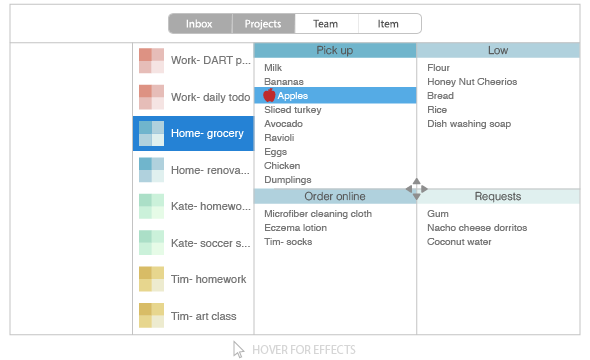Click the yellow icon beside Tim- homework

[151, 279]
